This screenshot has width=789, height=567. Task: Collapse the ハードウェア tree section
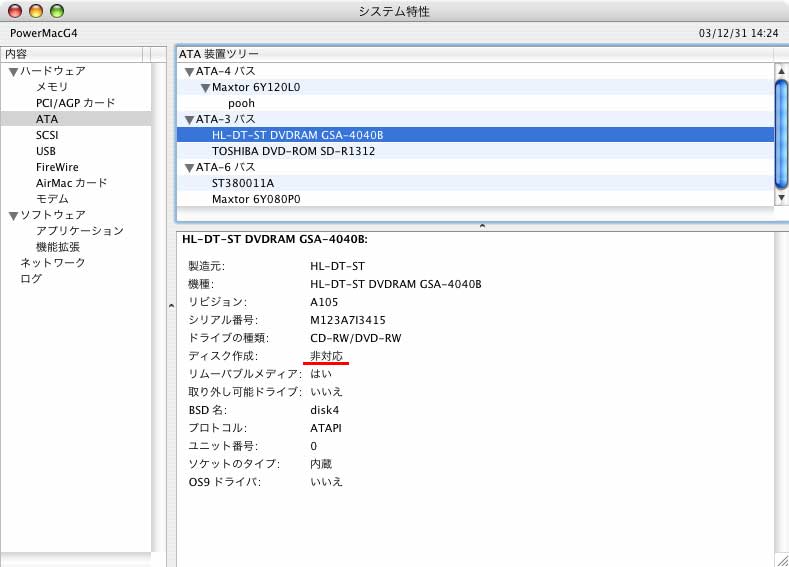[13, 71]
